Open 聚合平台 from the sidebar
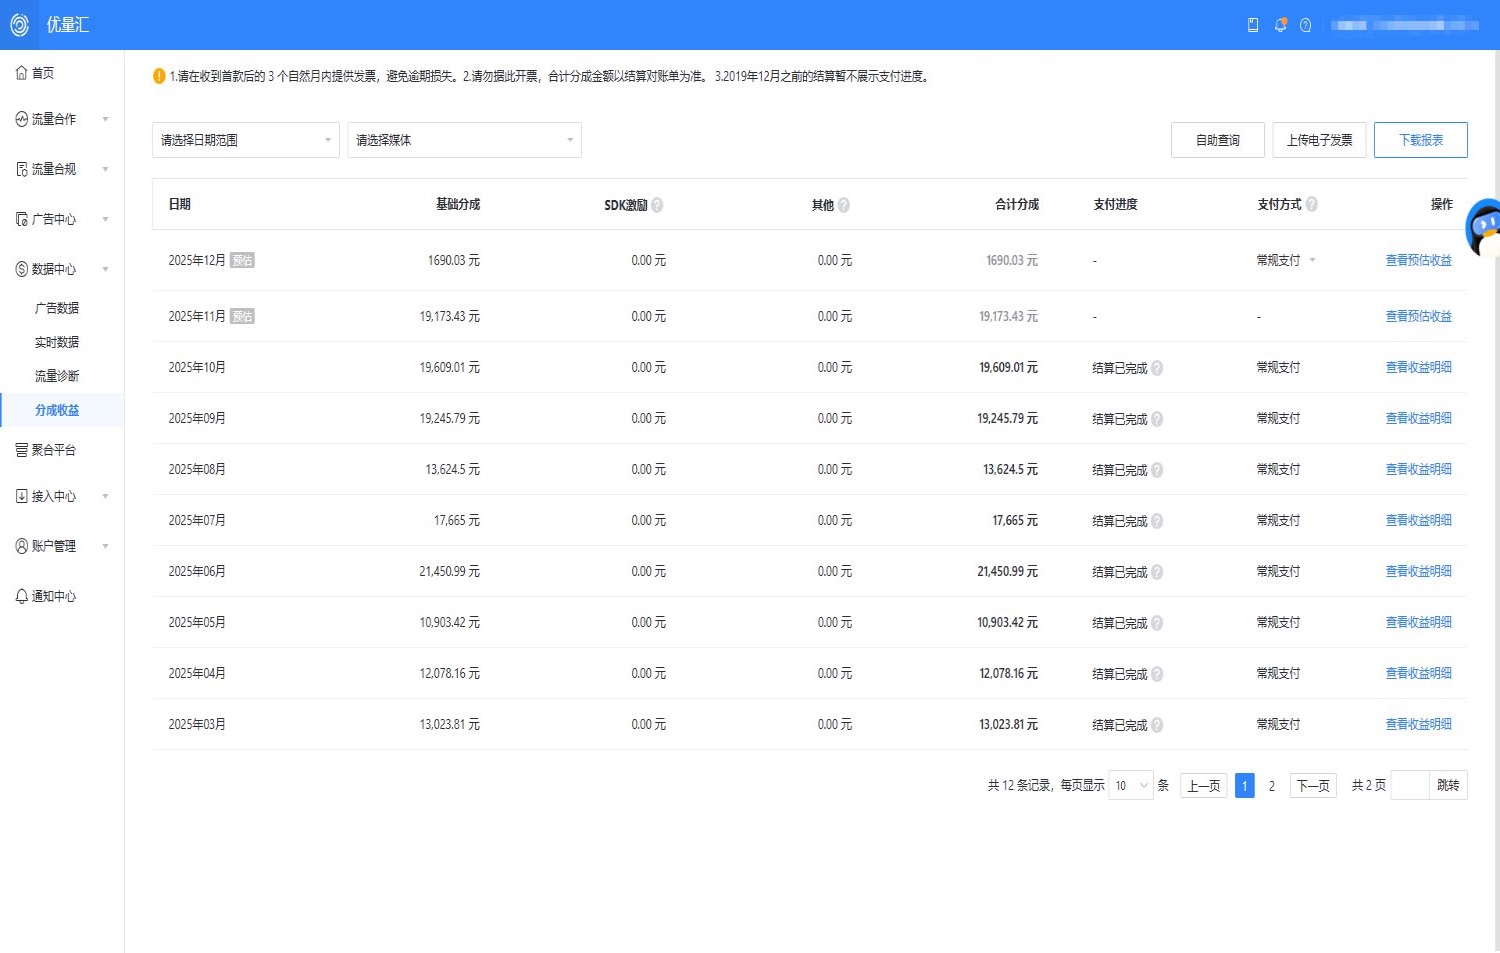 (53, 450)
